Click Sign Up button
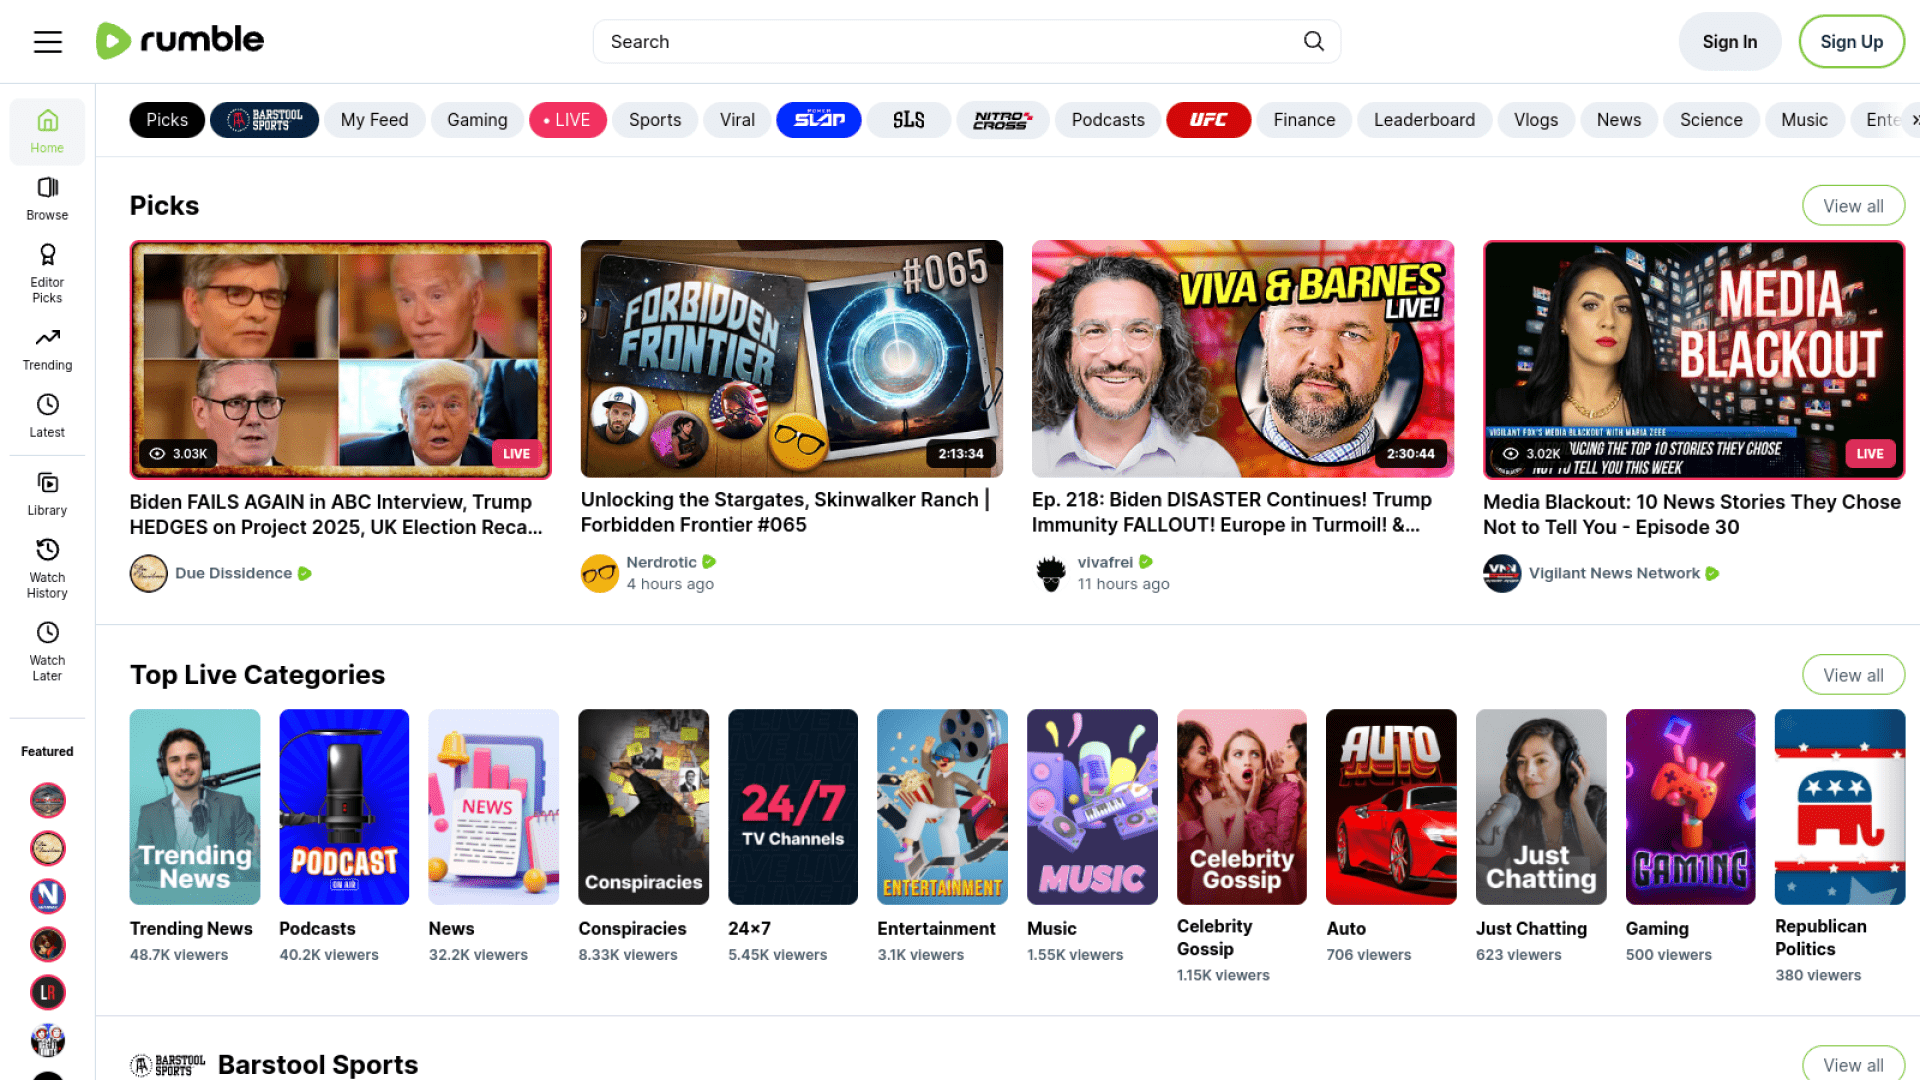 point(1851,41)
